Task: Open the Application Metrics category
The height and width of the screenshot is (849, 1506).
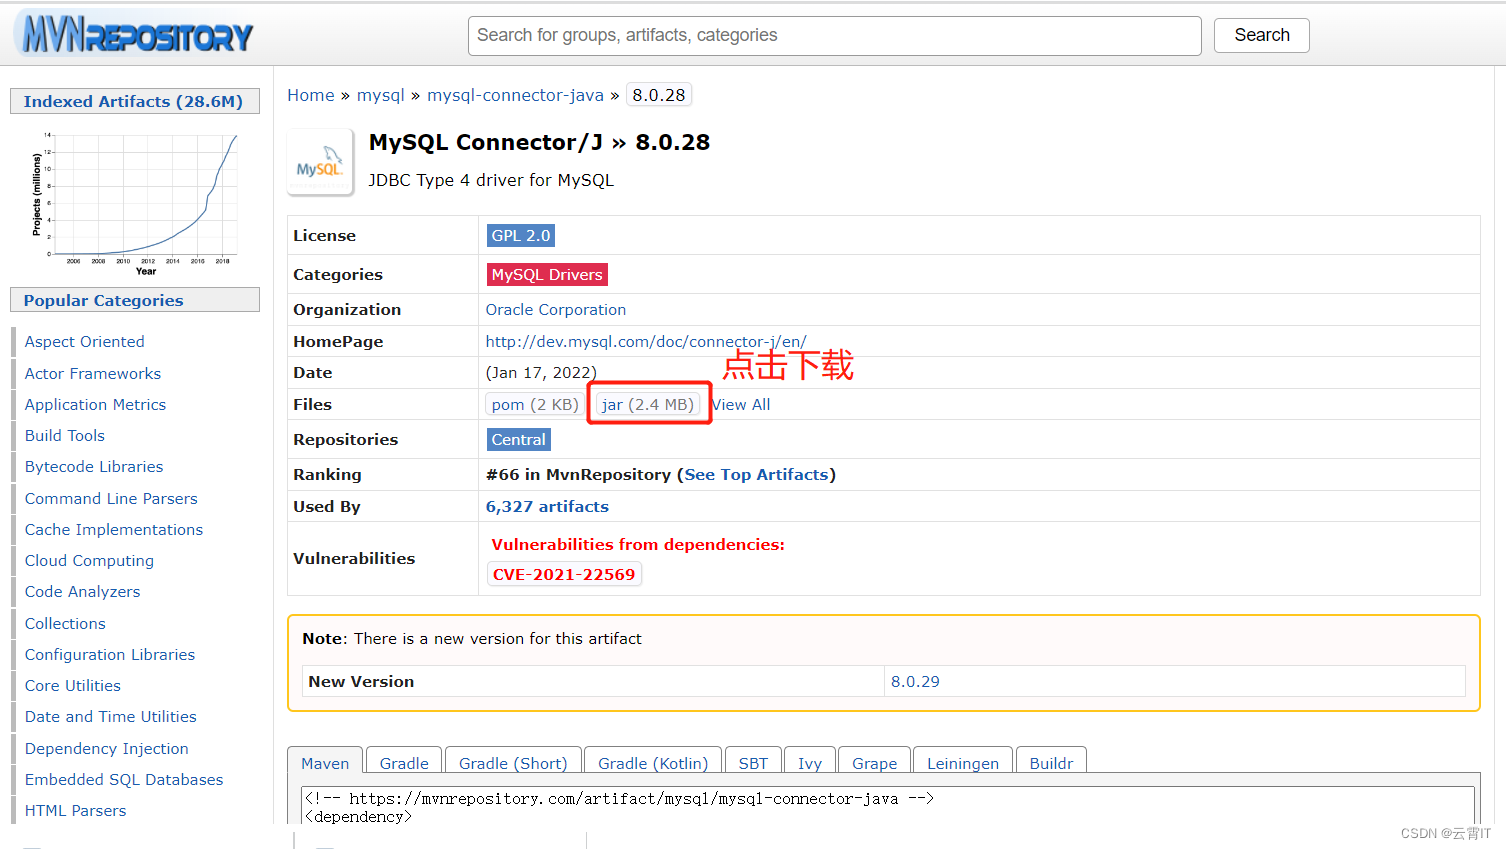Action: 96,404
